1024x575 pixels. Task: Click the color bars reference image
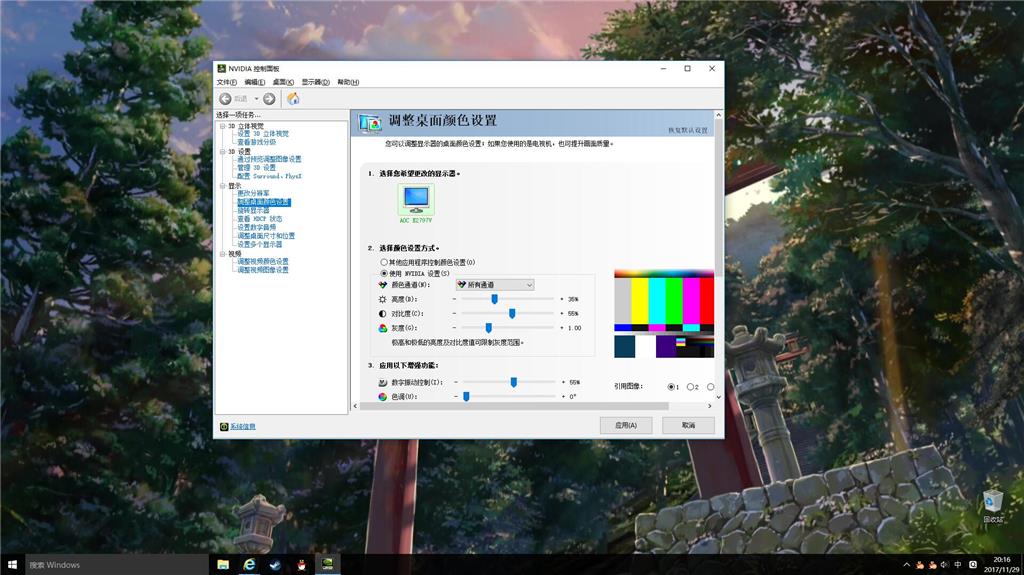(x=664, y=314)
